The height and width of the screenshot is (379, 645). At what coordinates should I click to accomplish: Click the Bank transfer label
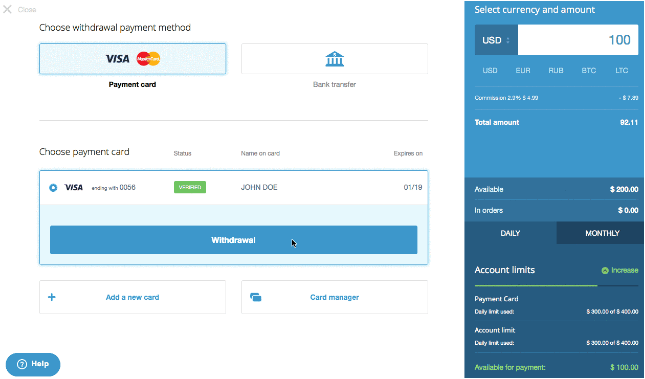334,84
